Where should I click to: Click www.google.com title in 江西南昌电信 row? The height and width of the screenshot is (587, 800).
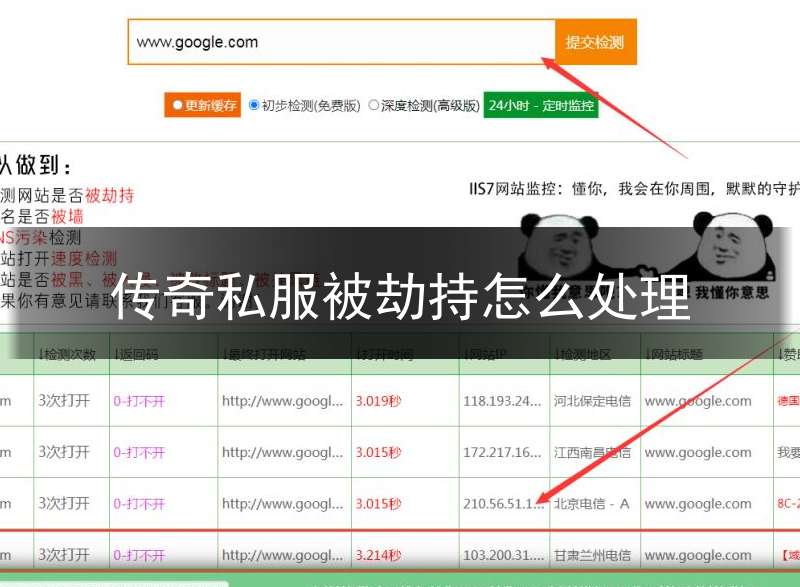(x=698, y=452)
